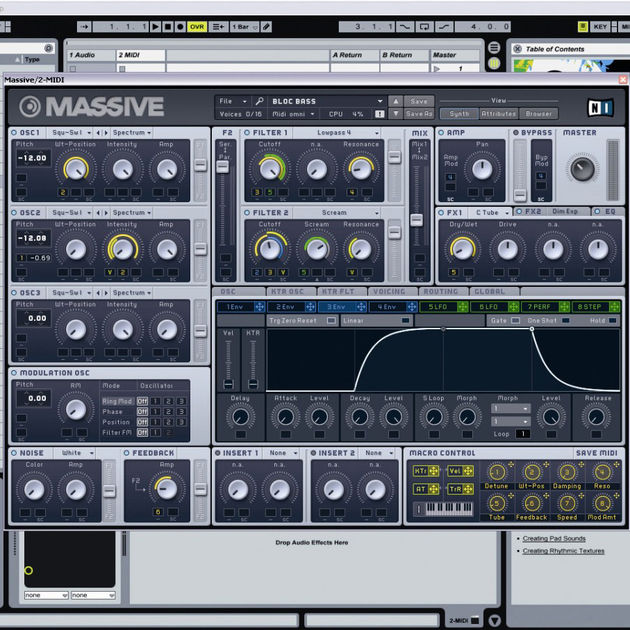Toggle the pencil draw mode icon
This screenshot has height=630, width=630.
(266, 27)
